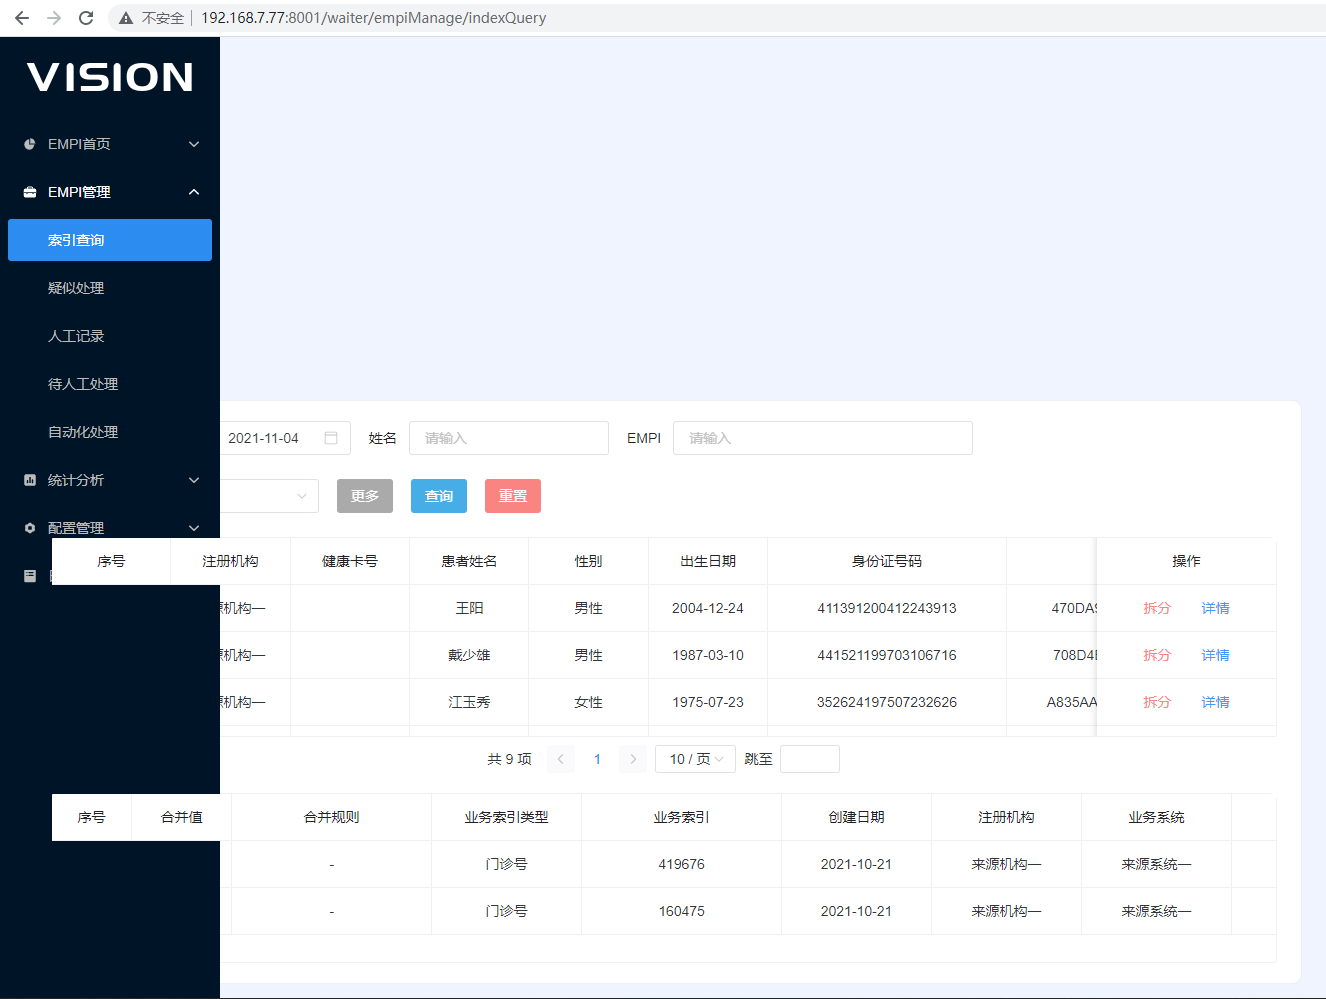Click 拆分 for patient 江玉秀
The height and width of the screenshot is (999, 1326).
(1157, 702)
